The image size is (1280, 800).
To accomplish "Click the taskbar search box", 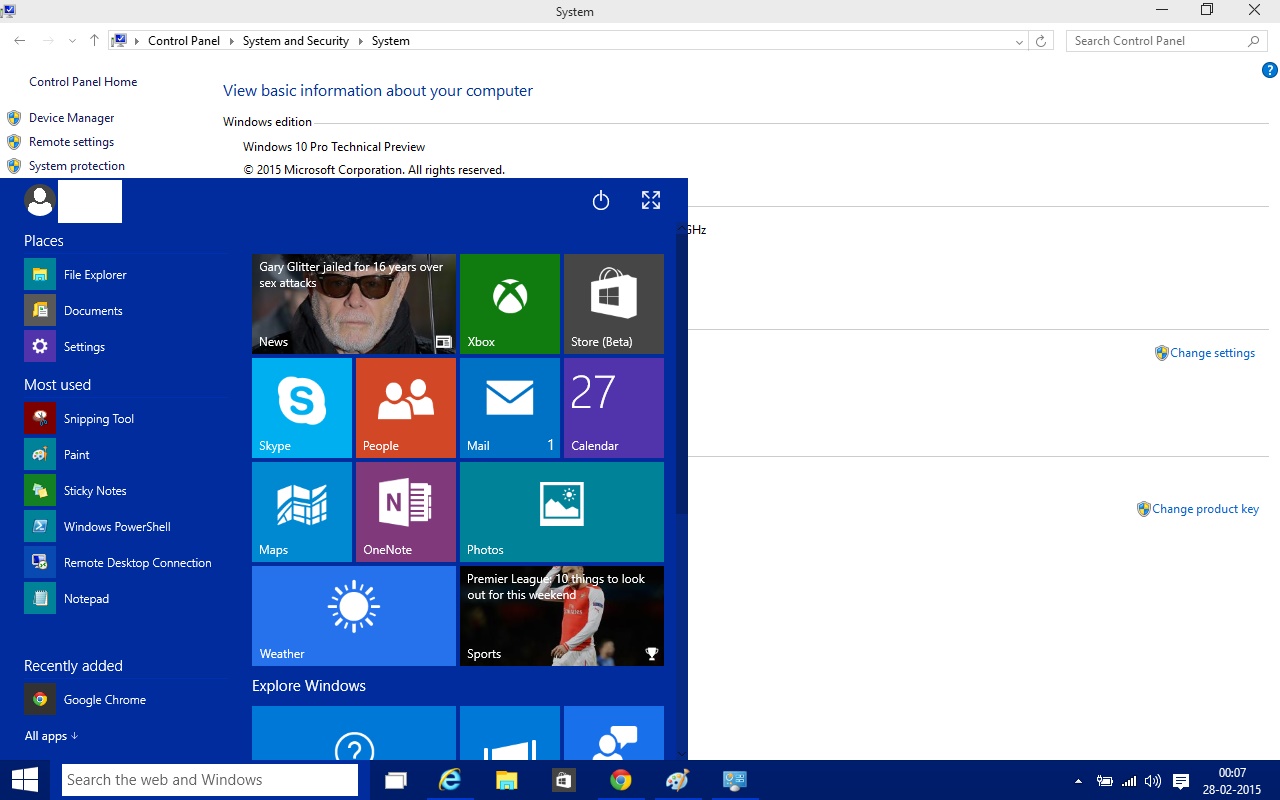I will click(211, 780).
